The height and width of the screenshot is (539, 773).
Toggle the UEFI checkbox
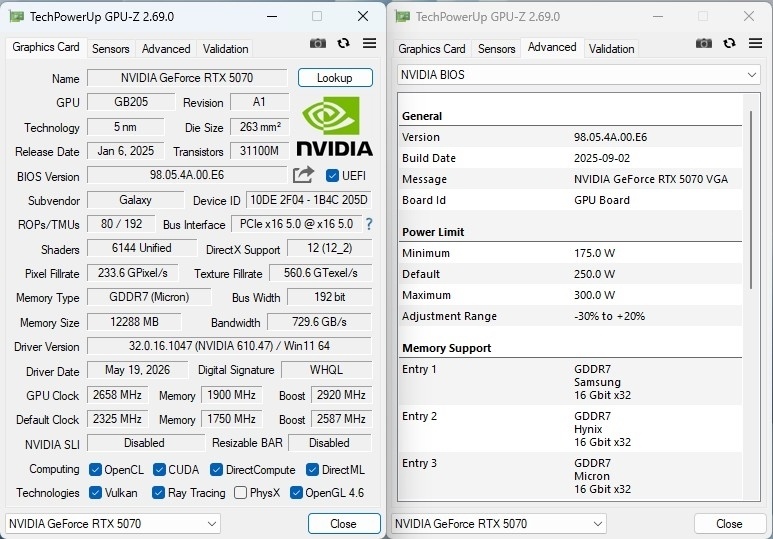[x=332, y=176]
